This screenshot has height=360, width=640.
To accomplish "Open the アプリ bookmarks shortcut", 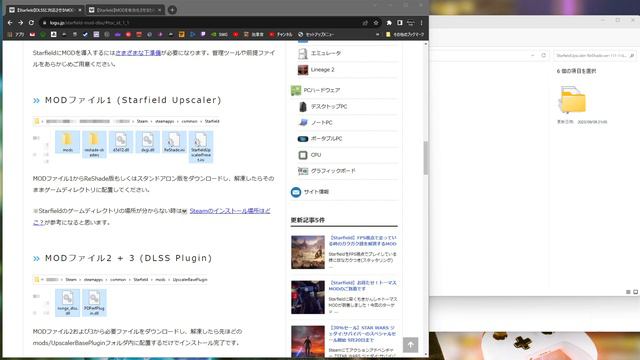I will click(x=16, y=35).
